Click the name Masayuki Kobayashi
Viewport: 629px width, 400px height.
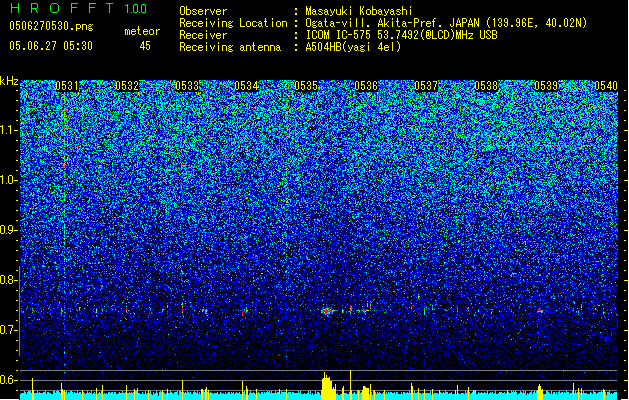coord(359,11)
